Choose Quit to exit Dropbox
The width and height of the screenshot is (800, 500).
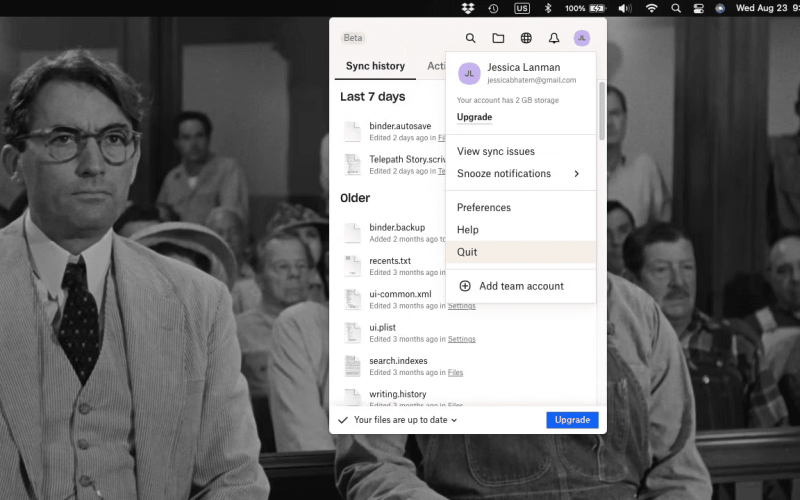tap(520, 252)
